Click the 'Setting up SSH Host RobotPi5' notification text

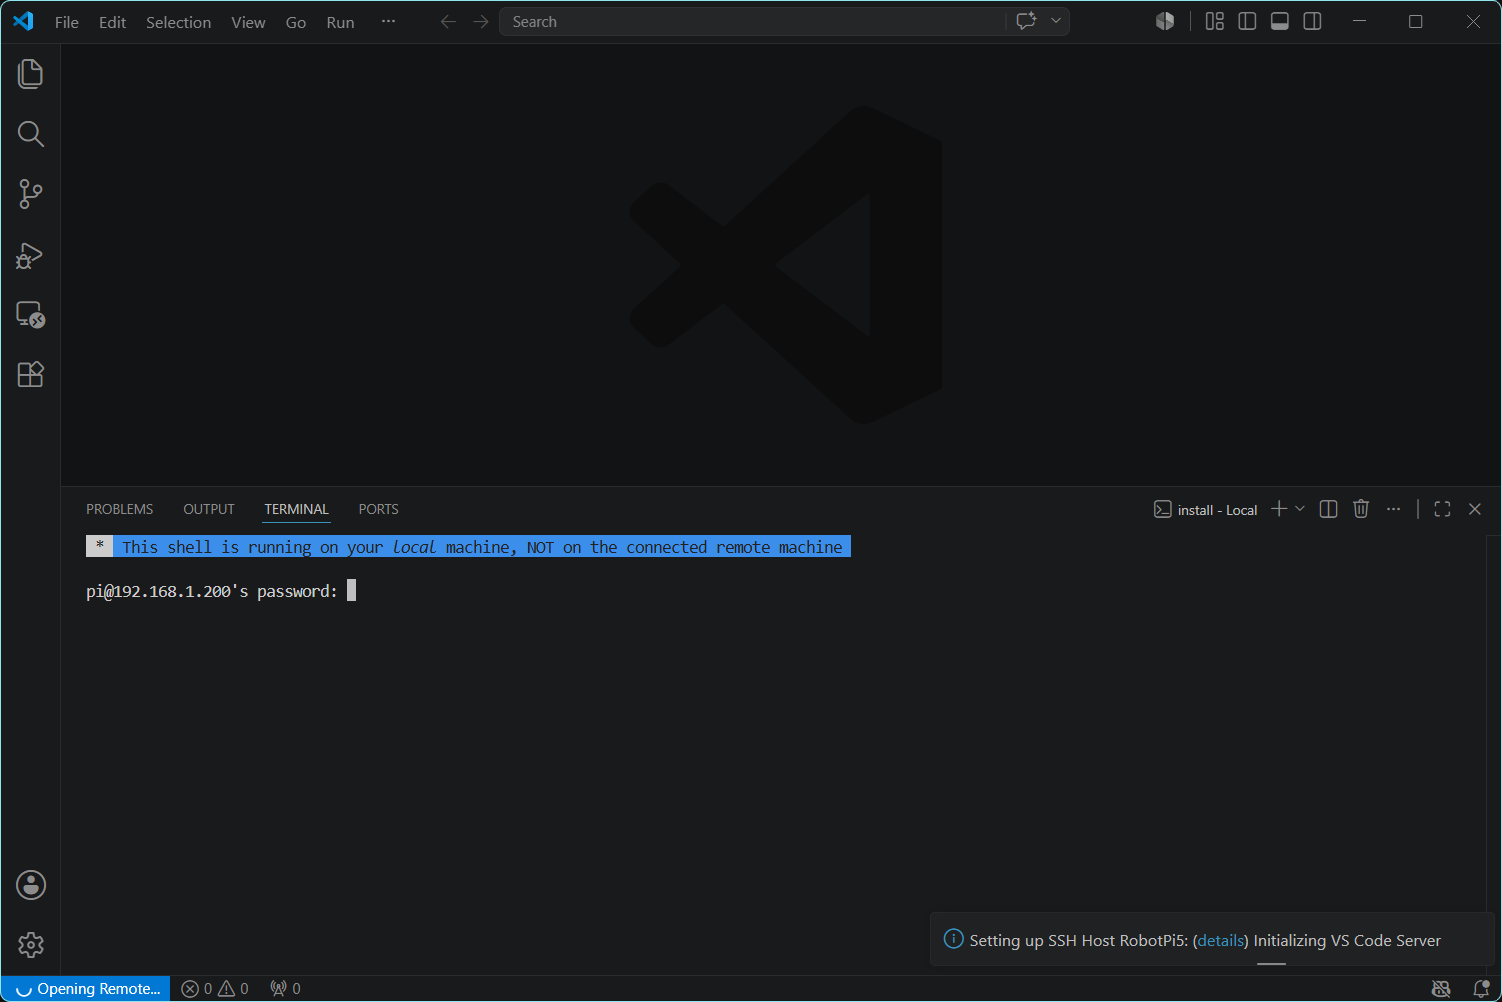pyautogui.click(x=1079, y=940)
